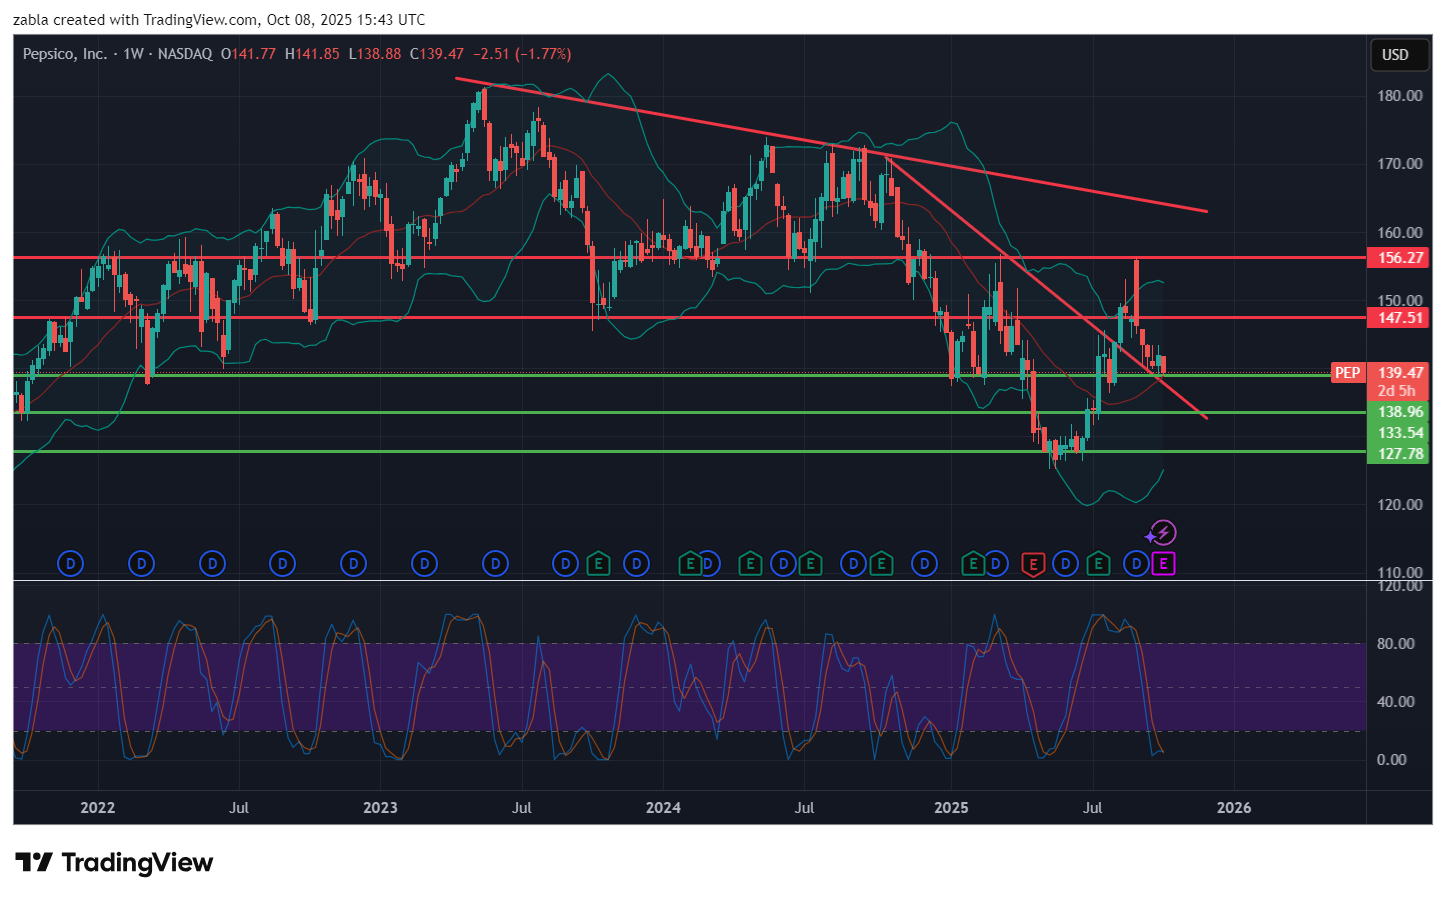Select the 138.96 green price level label
This screenshot has height=900, width=1446.
(1400, 412)
